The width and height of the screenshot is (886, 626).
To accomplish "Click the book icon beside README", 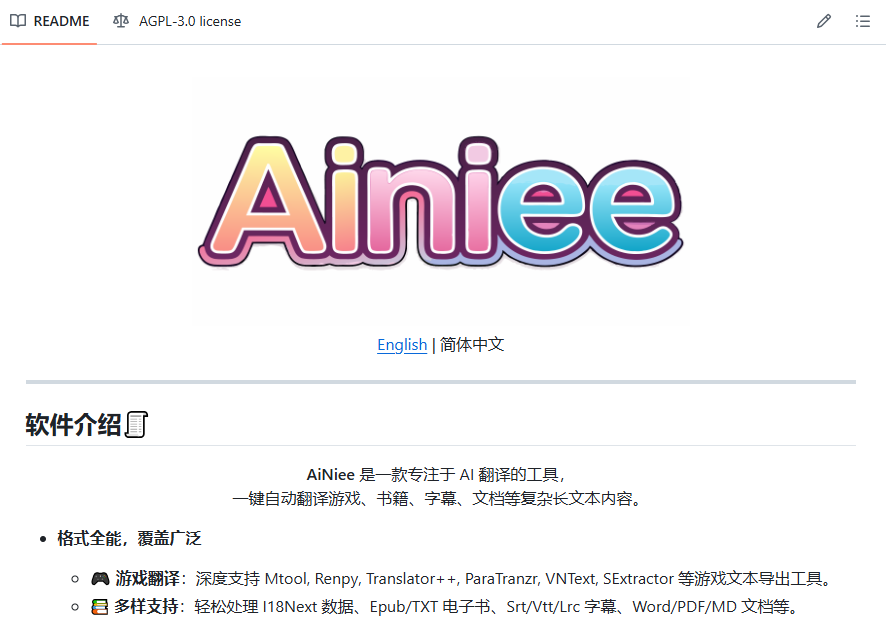I will pyautogui.click(x=18, y=21).
